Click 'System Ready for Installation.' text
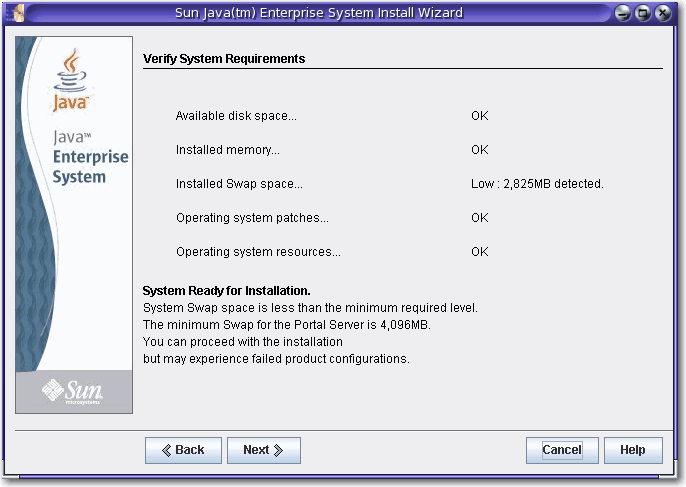The image size is (686, 487). click(227, 291)
